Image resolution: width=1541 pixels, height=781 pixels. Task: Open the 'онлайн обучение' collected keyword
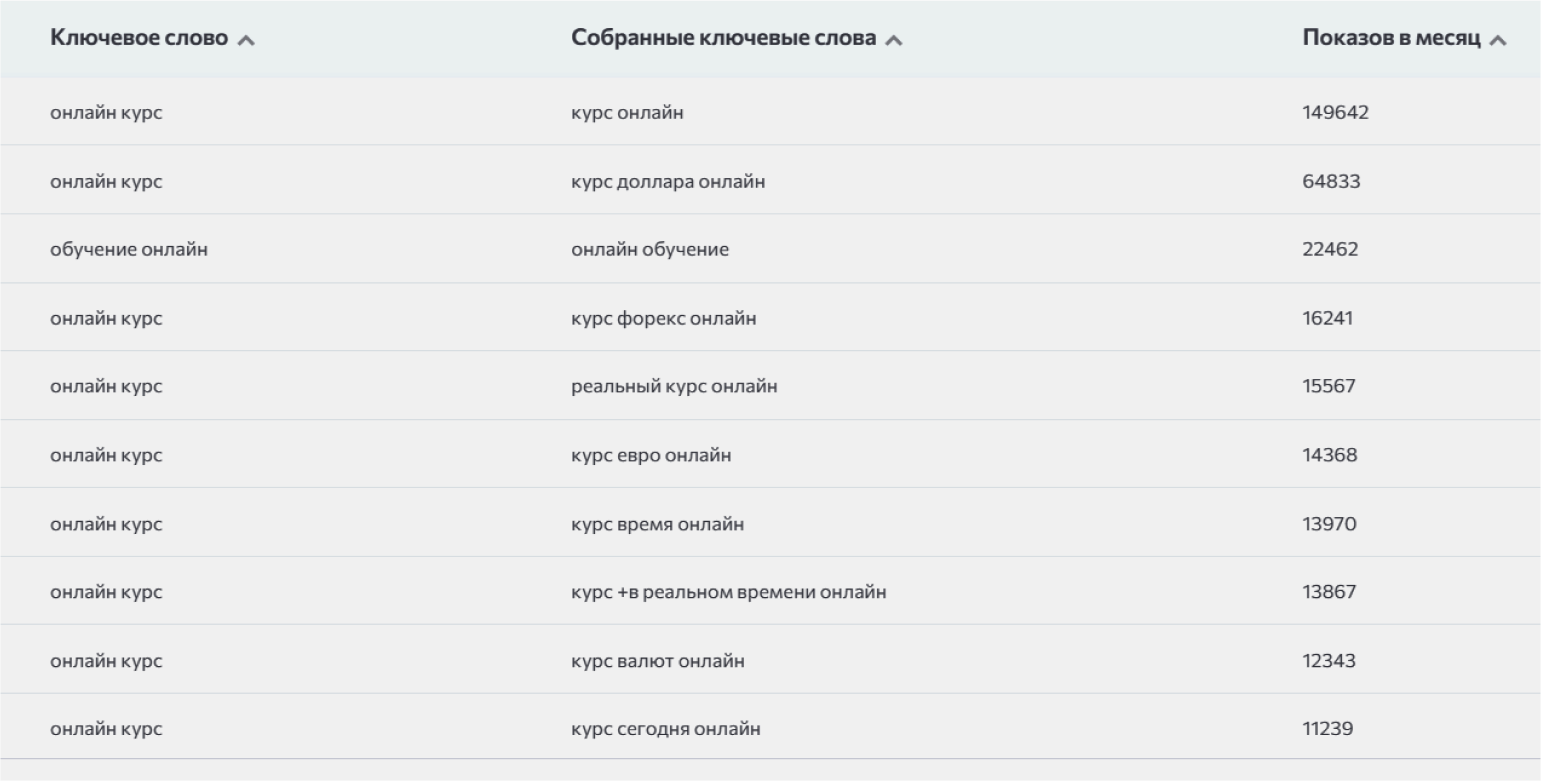coord(650,249)
